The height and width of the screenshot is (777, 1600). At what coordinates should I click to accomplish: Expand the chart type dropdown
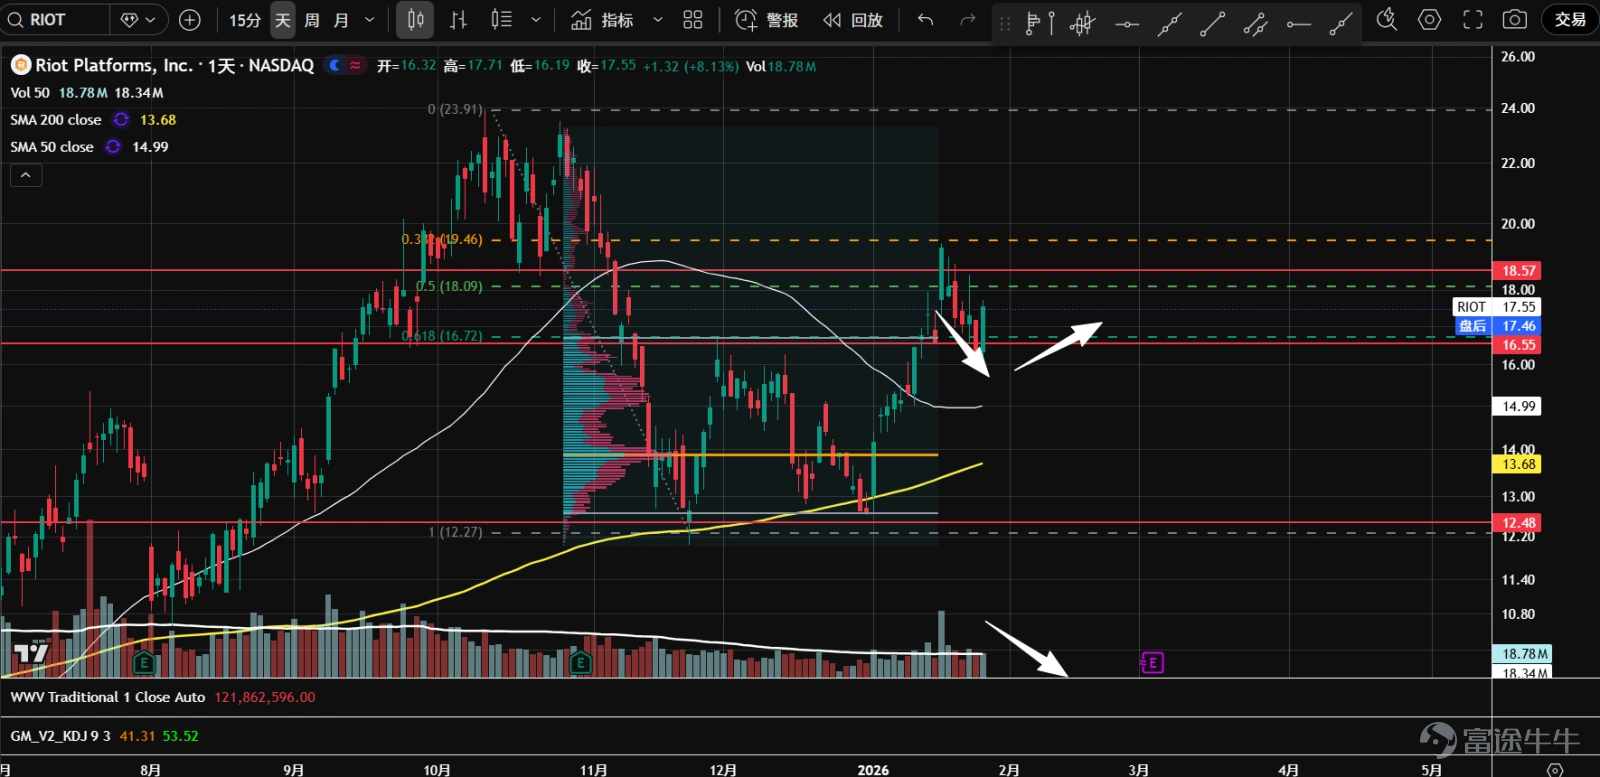click(x=536, y=20)
